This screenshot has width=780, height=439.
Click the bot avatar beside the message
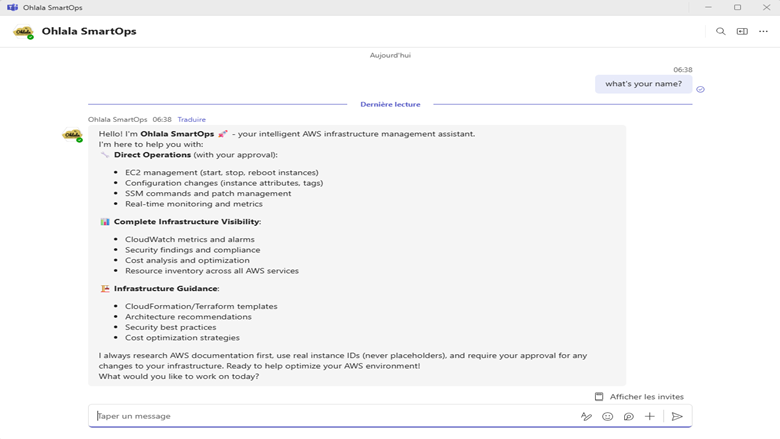(x=72, y=135)
